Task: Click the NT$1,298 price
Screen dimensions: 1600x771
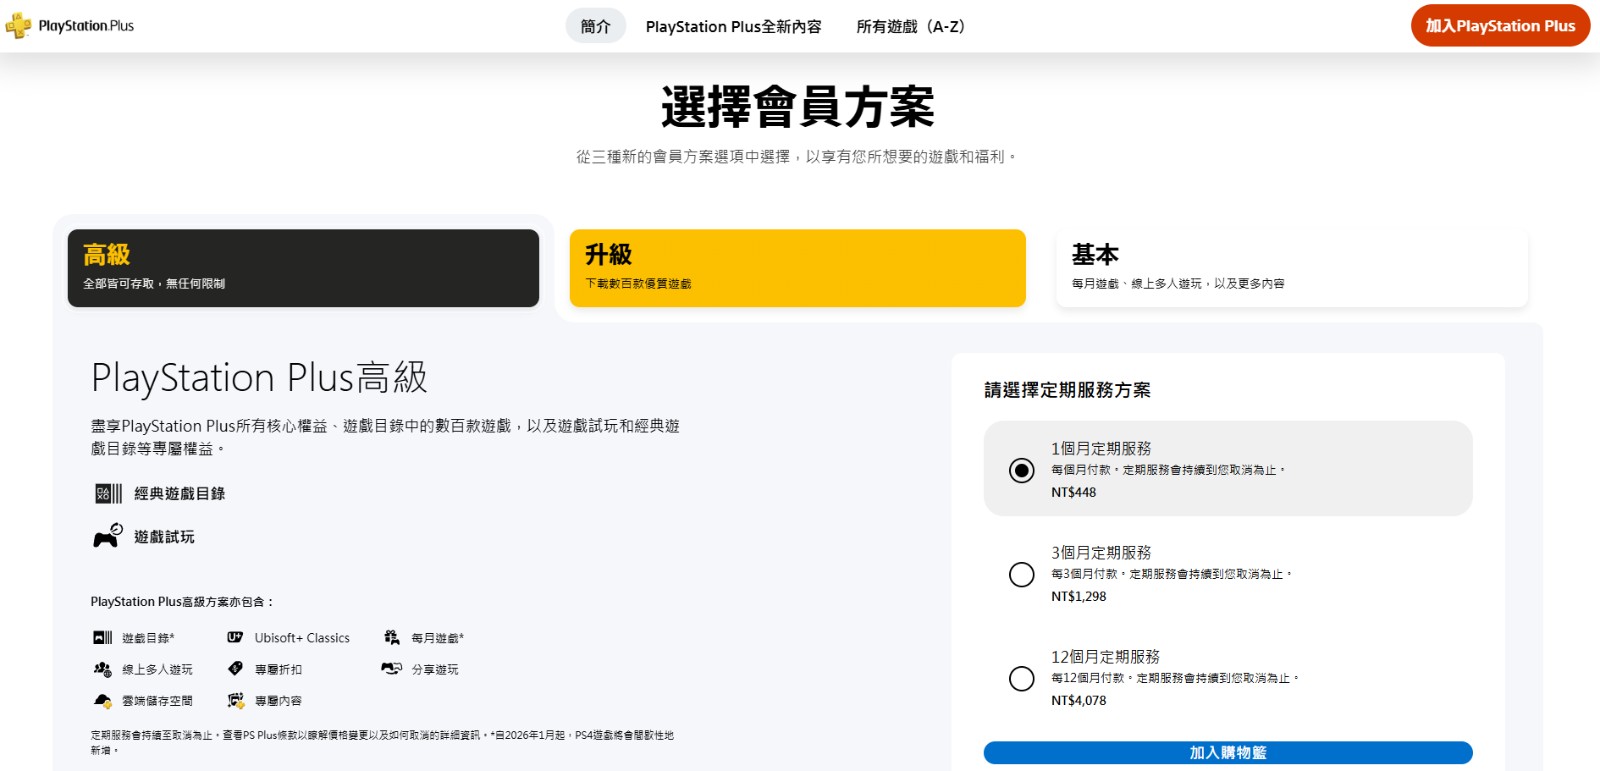Action: [x=1079, y=597]
